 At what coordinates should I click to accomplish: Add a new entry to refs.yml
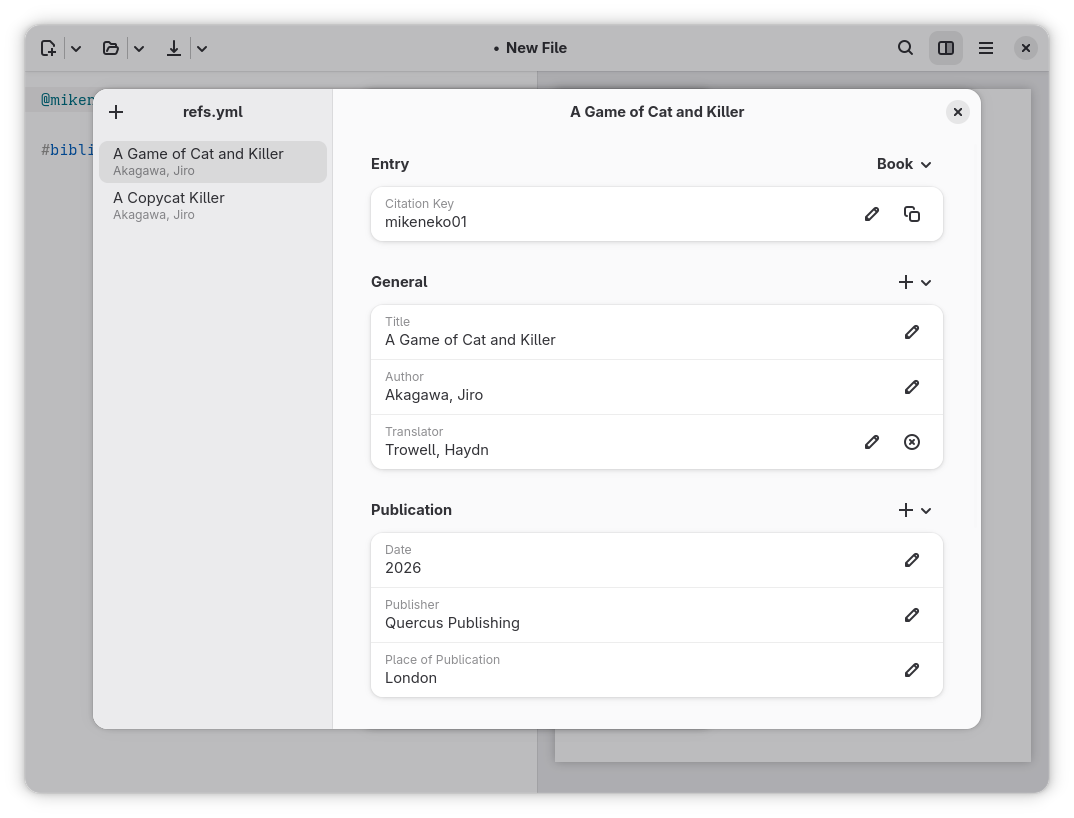click(x=116, y=112)
